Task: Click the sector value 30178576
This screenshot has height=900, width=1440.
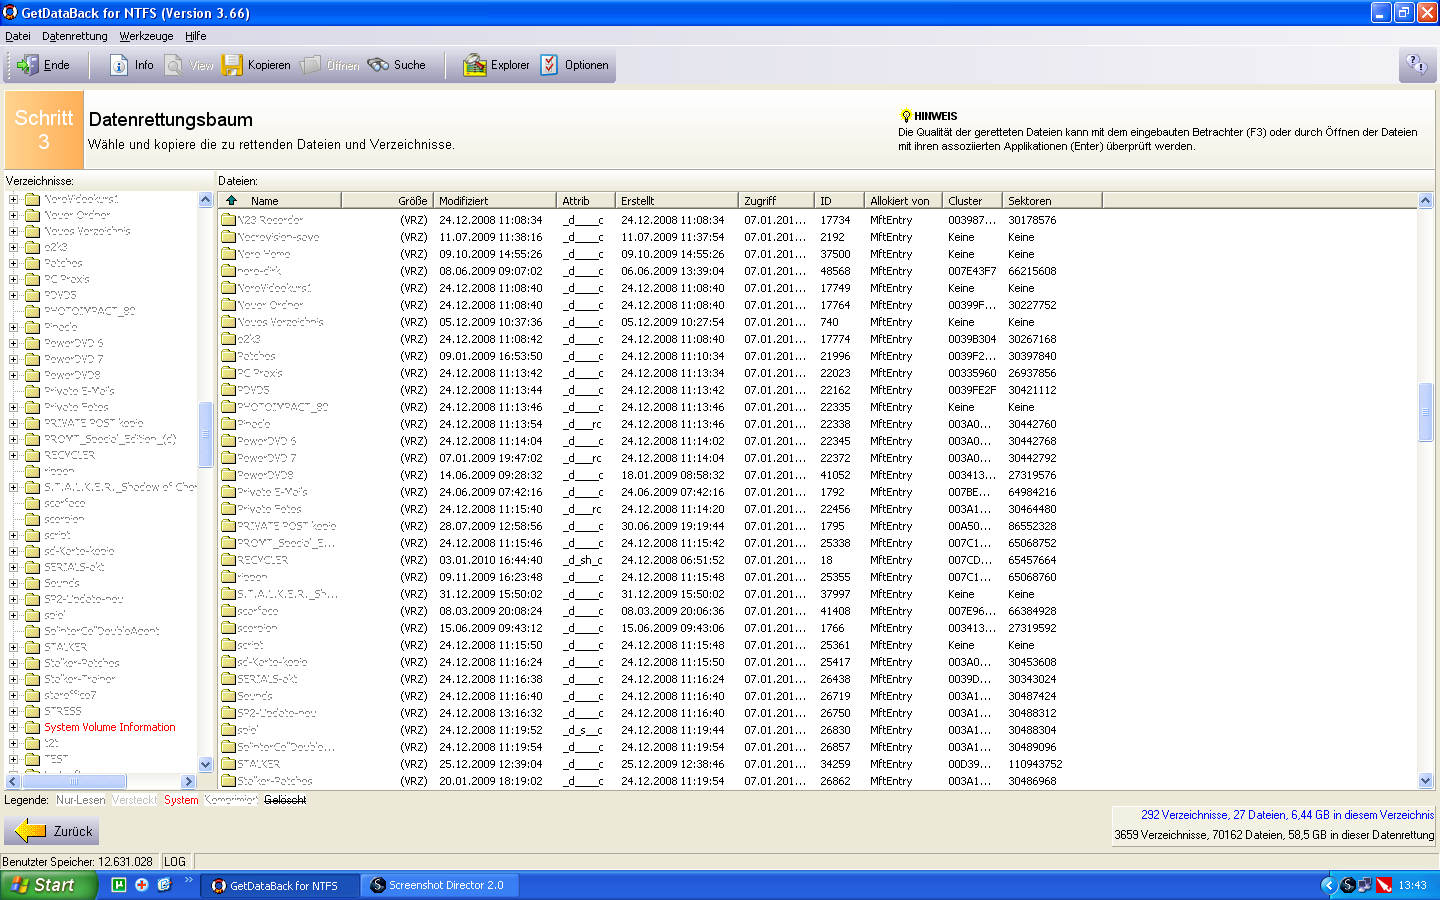Action: [x=1032, y=220]
